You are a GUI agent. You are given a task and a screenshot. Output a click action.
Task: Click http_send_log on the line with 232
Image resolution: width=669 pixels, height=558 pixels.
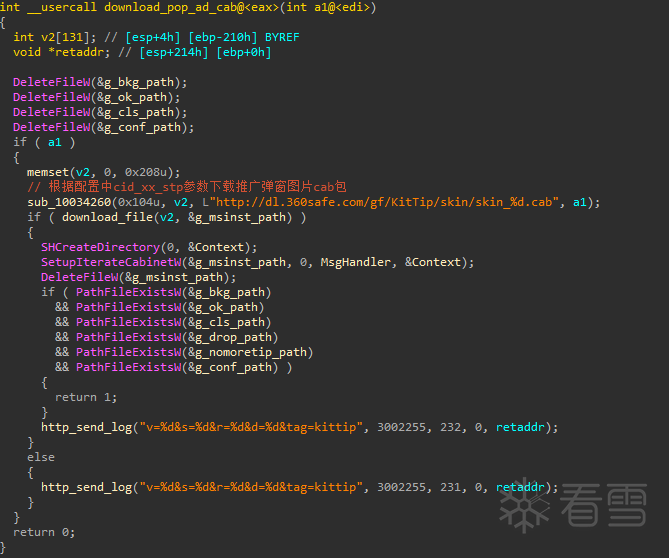[87, 427]
